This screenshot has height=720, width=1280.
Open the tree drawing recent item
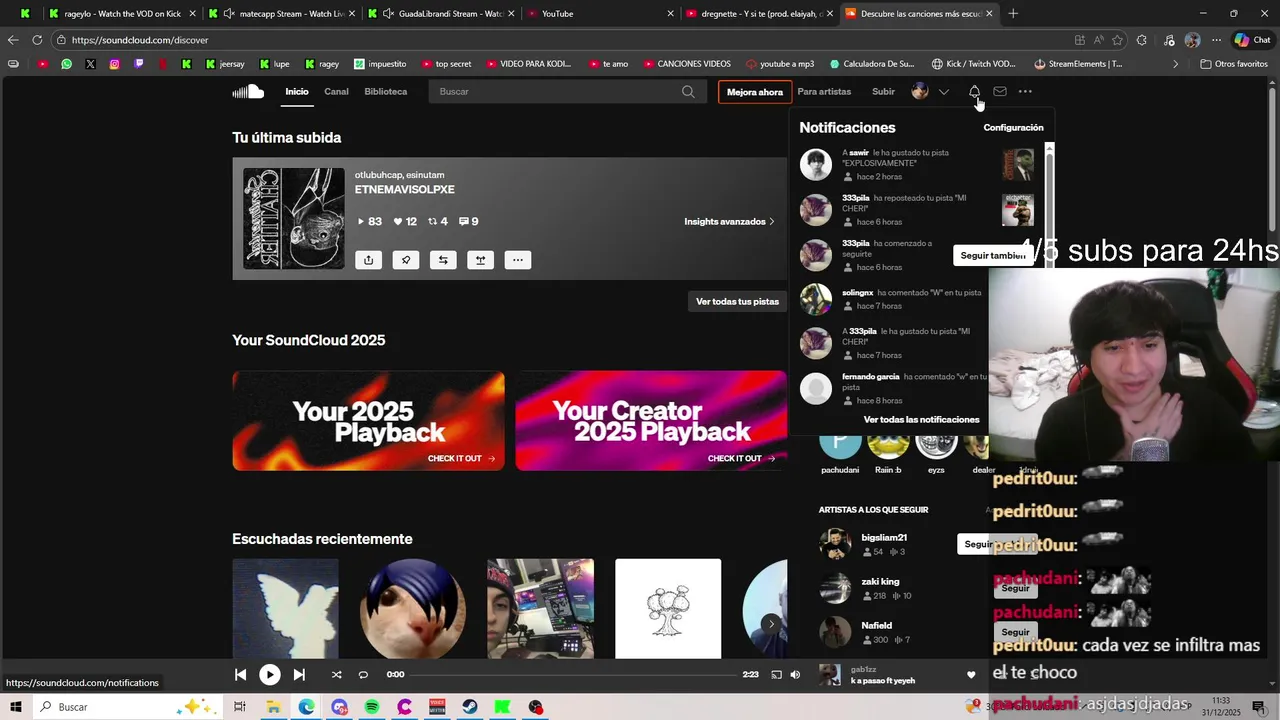coord(668,609)
